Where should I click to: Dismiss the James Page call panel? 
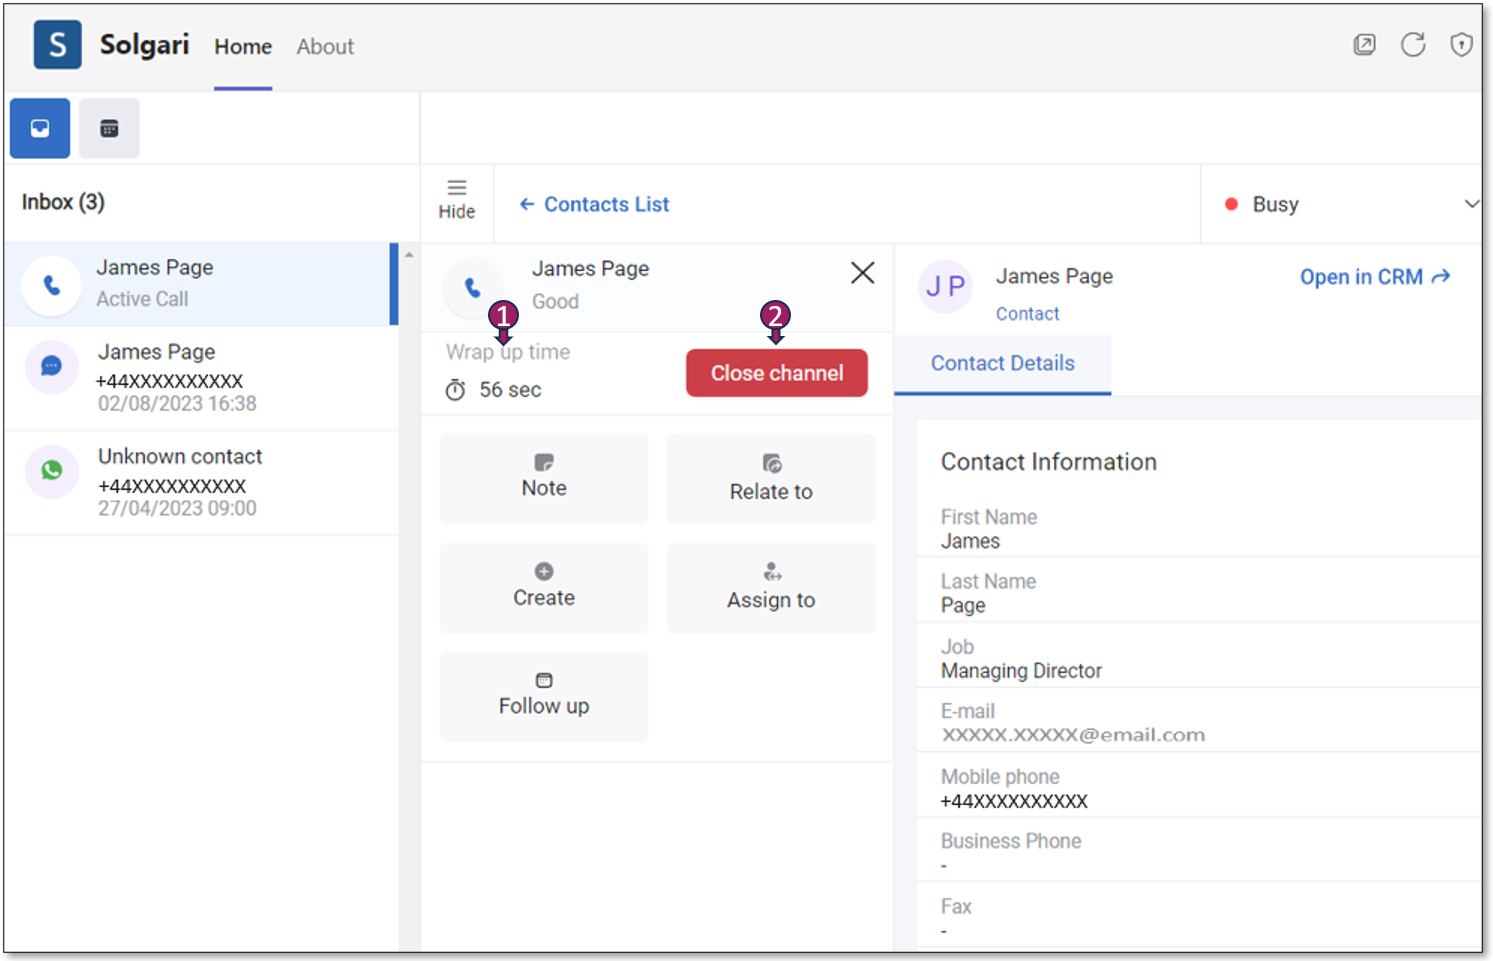click(862, 273)
